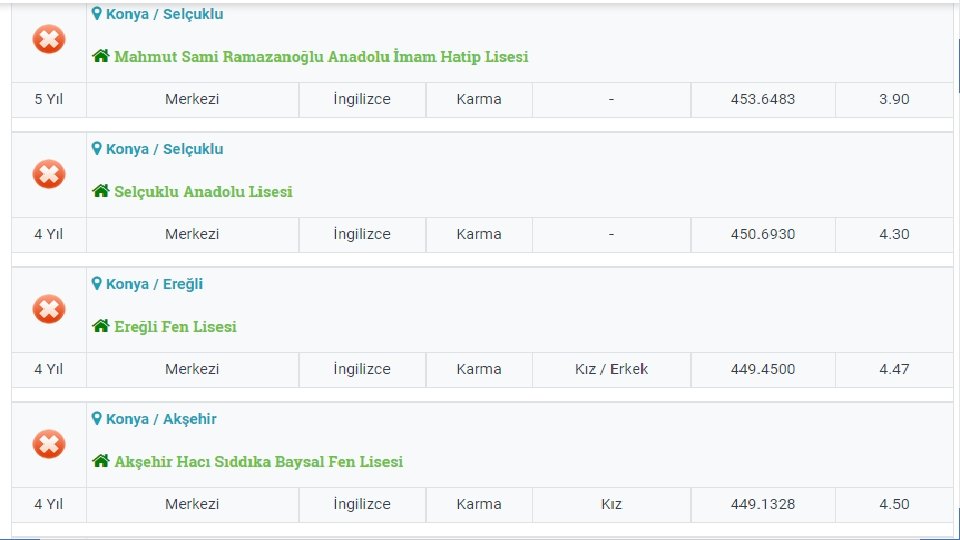Click the location pin above Selçuklu Anadolu Lisesi
Screen dimensions: 960x540
click(97, 148)
